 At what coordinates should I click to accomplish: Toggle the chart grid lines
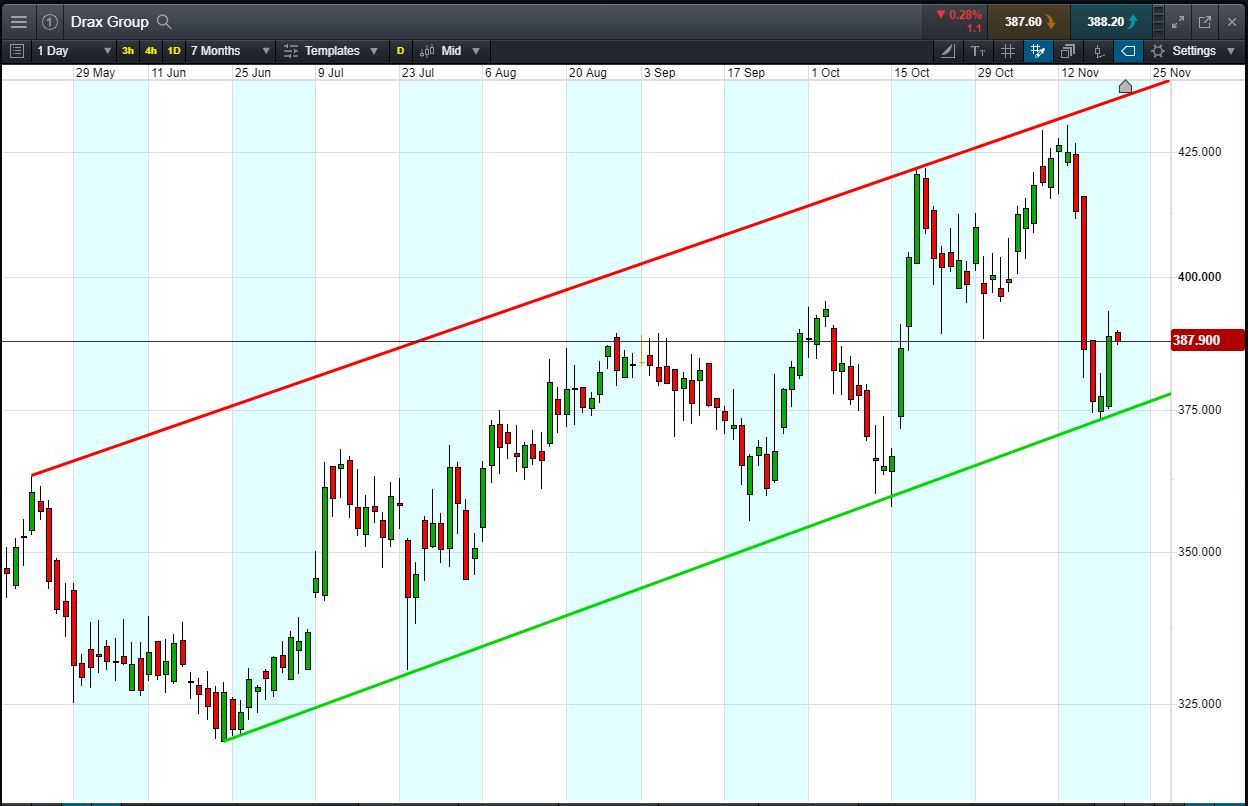(x=1008, y=50)
